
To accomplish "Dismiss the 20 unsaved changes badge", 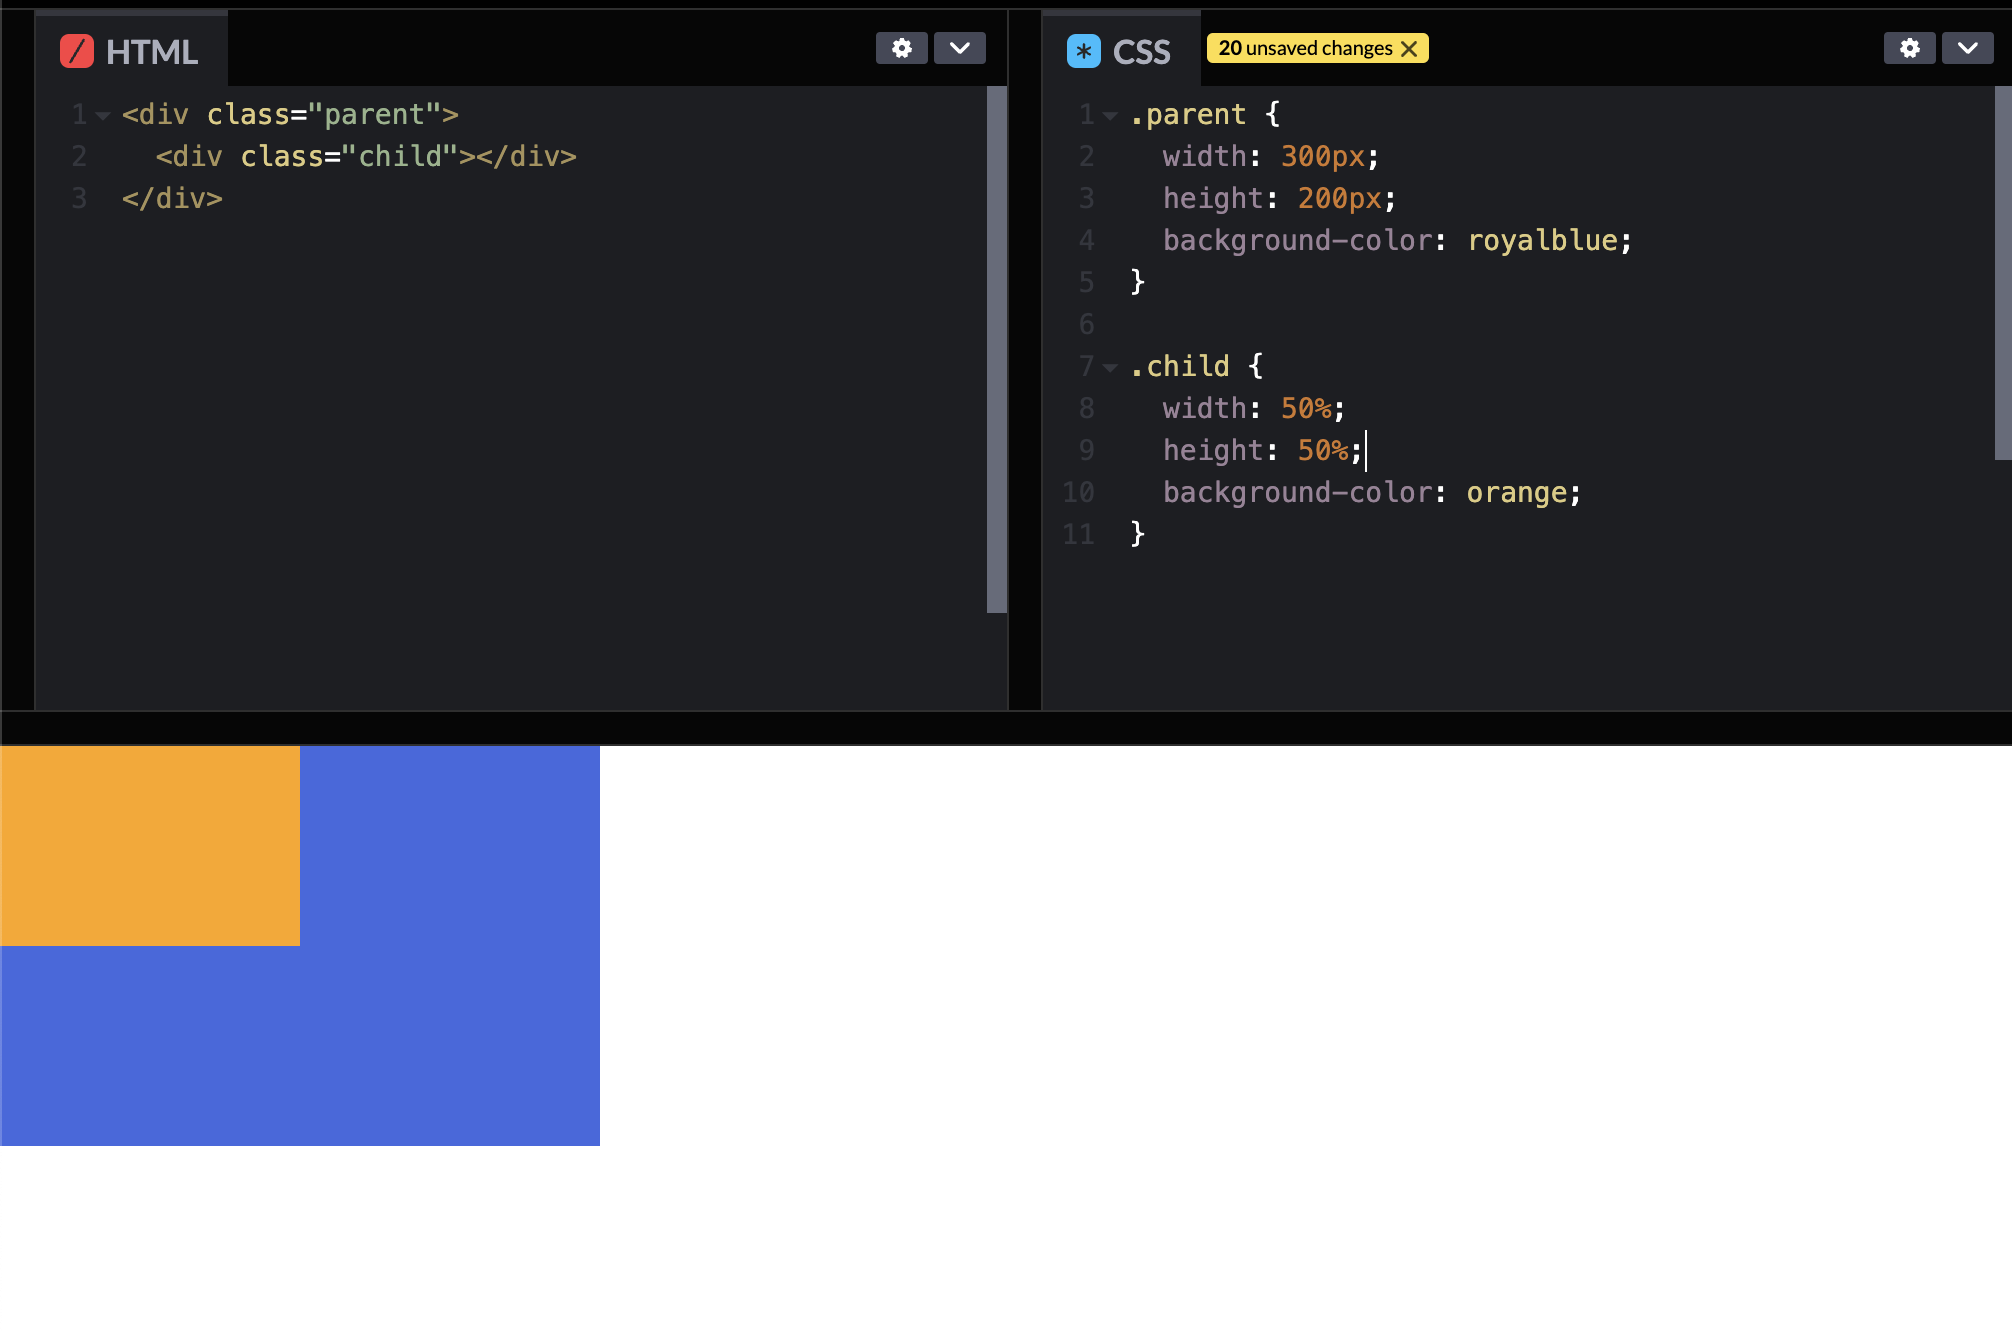I will click(1409, 49).
